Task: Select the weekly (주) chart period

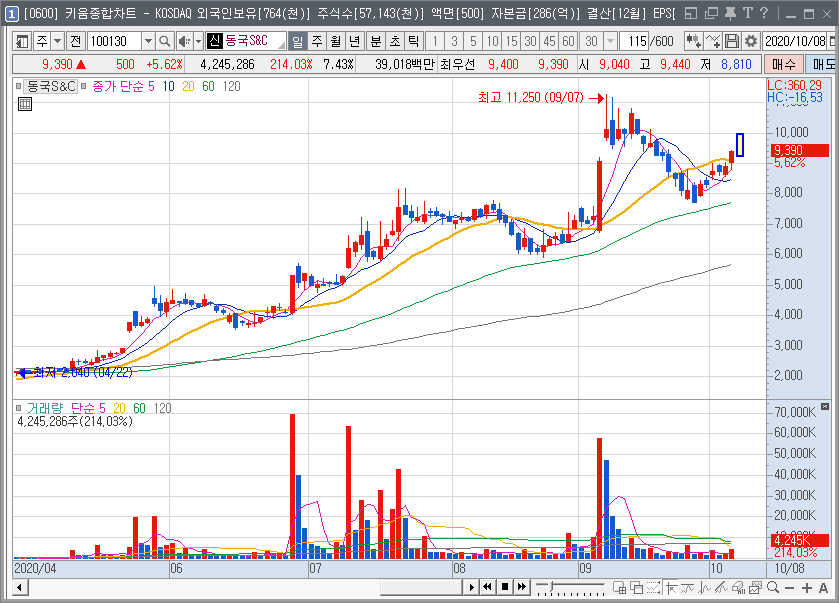Action: point(317,41)
